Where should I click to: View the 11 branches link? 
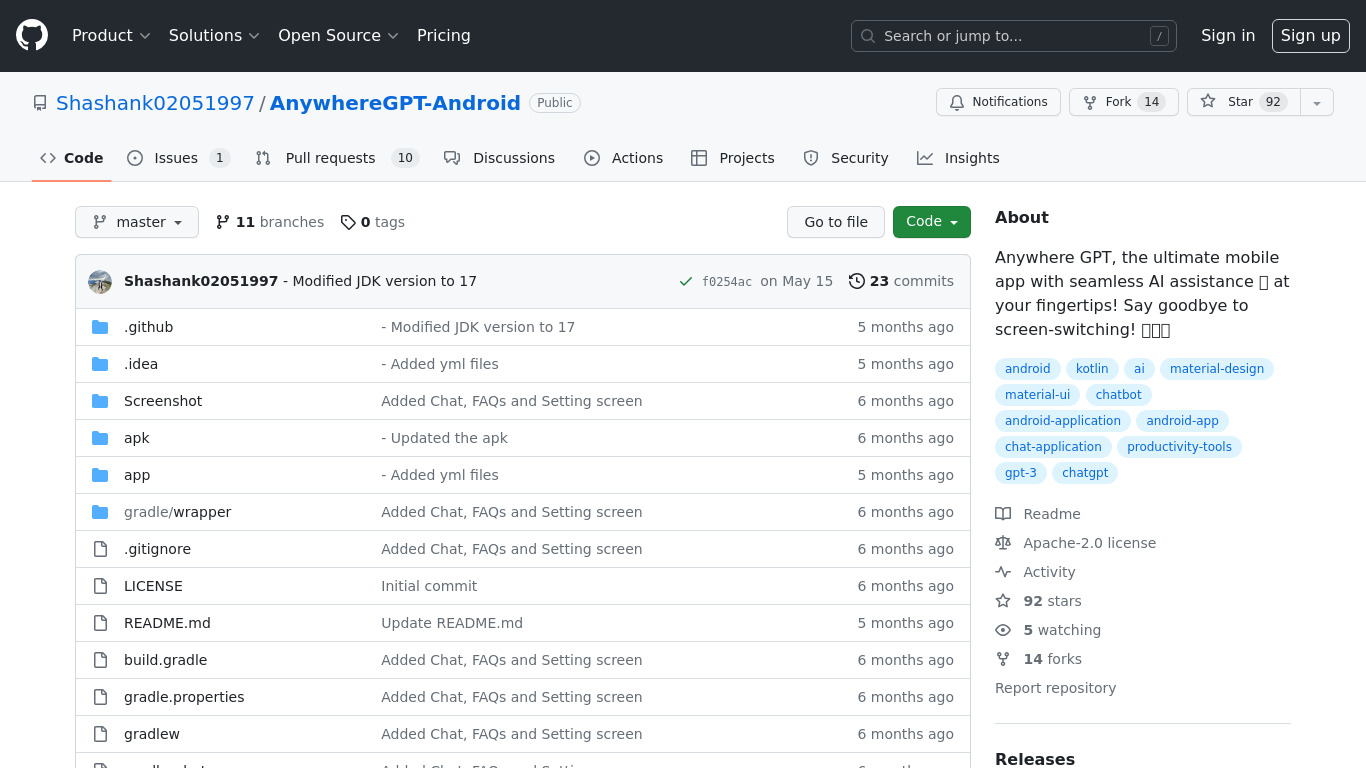pyautogui.click(x=270, y=222)
